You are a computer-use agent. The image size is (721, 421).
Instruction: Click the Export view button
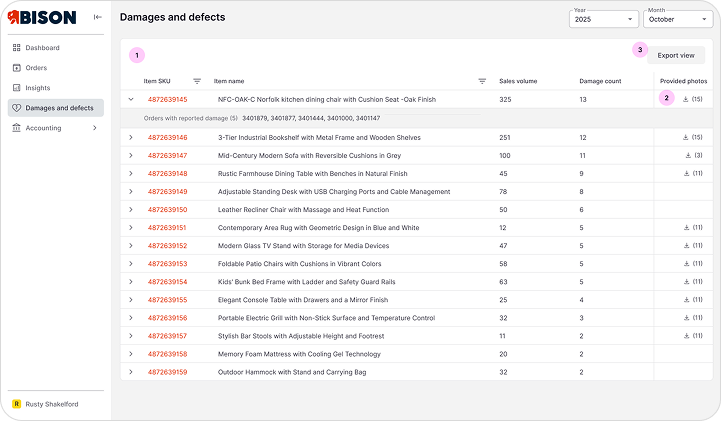(675, 55)
